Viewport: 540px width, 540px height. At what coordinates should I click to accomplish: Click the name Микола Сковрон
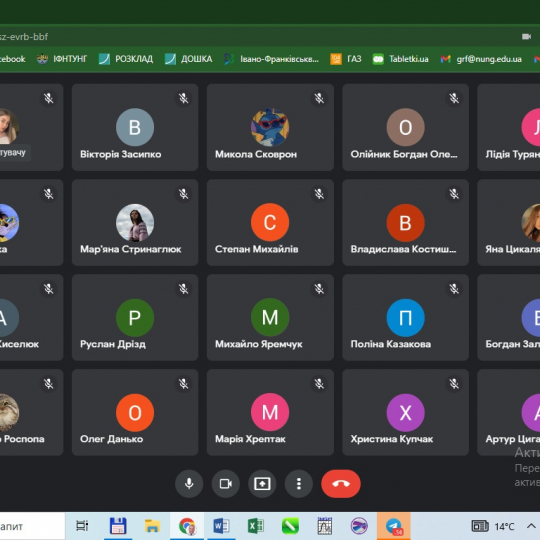(x=256, y=154)
